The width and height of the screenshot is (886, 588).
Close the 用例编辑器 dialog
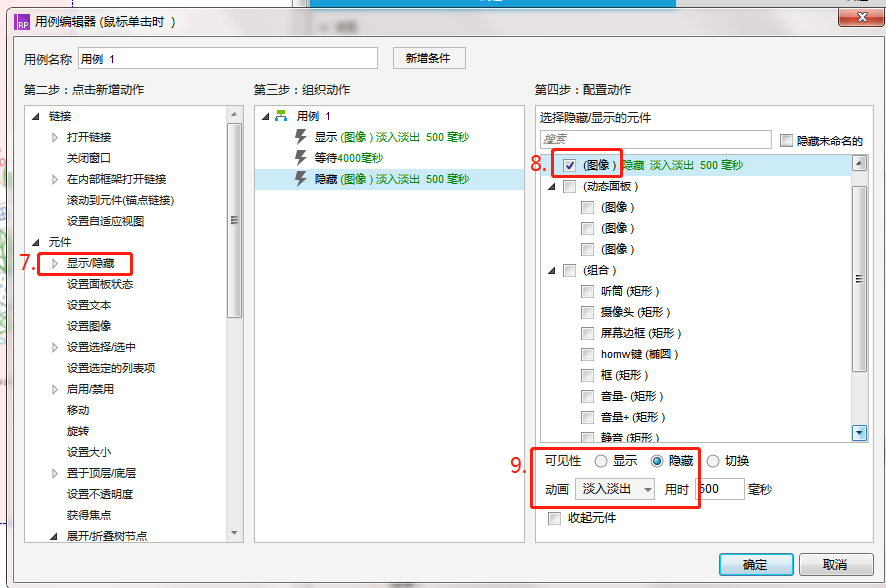(x=861, y=17)
